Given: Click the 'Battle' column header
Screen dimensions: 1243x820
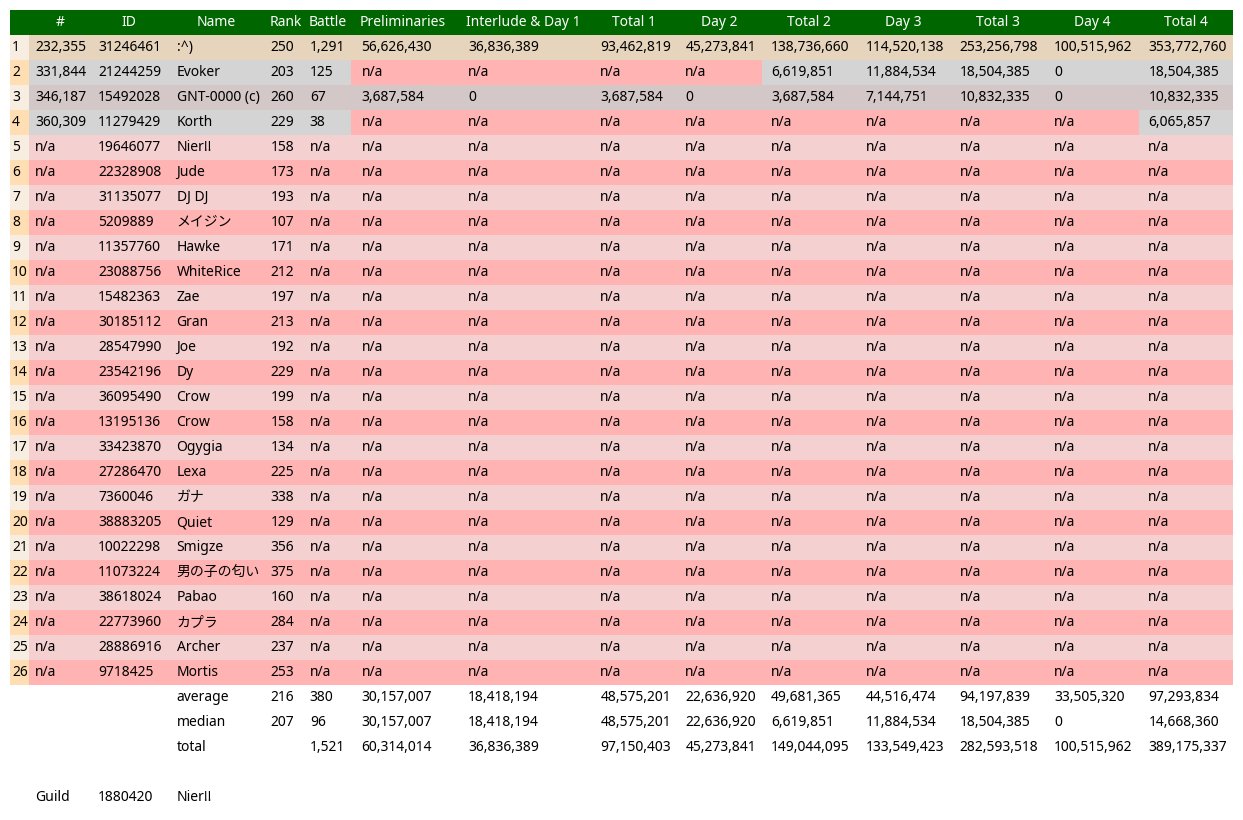Looking at the screenshot, I should [327, 21].
